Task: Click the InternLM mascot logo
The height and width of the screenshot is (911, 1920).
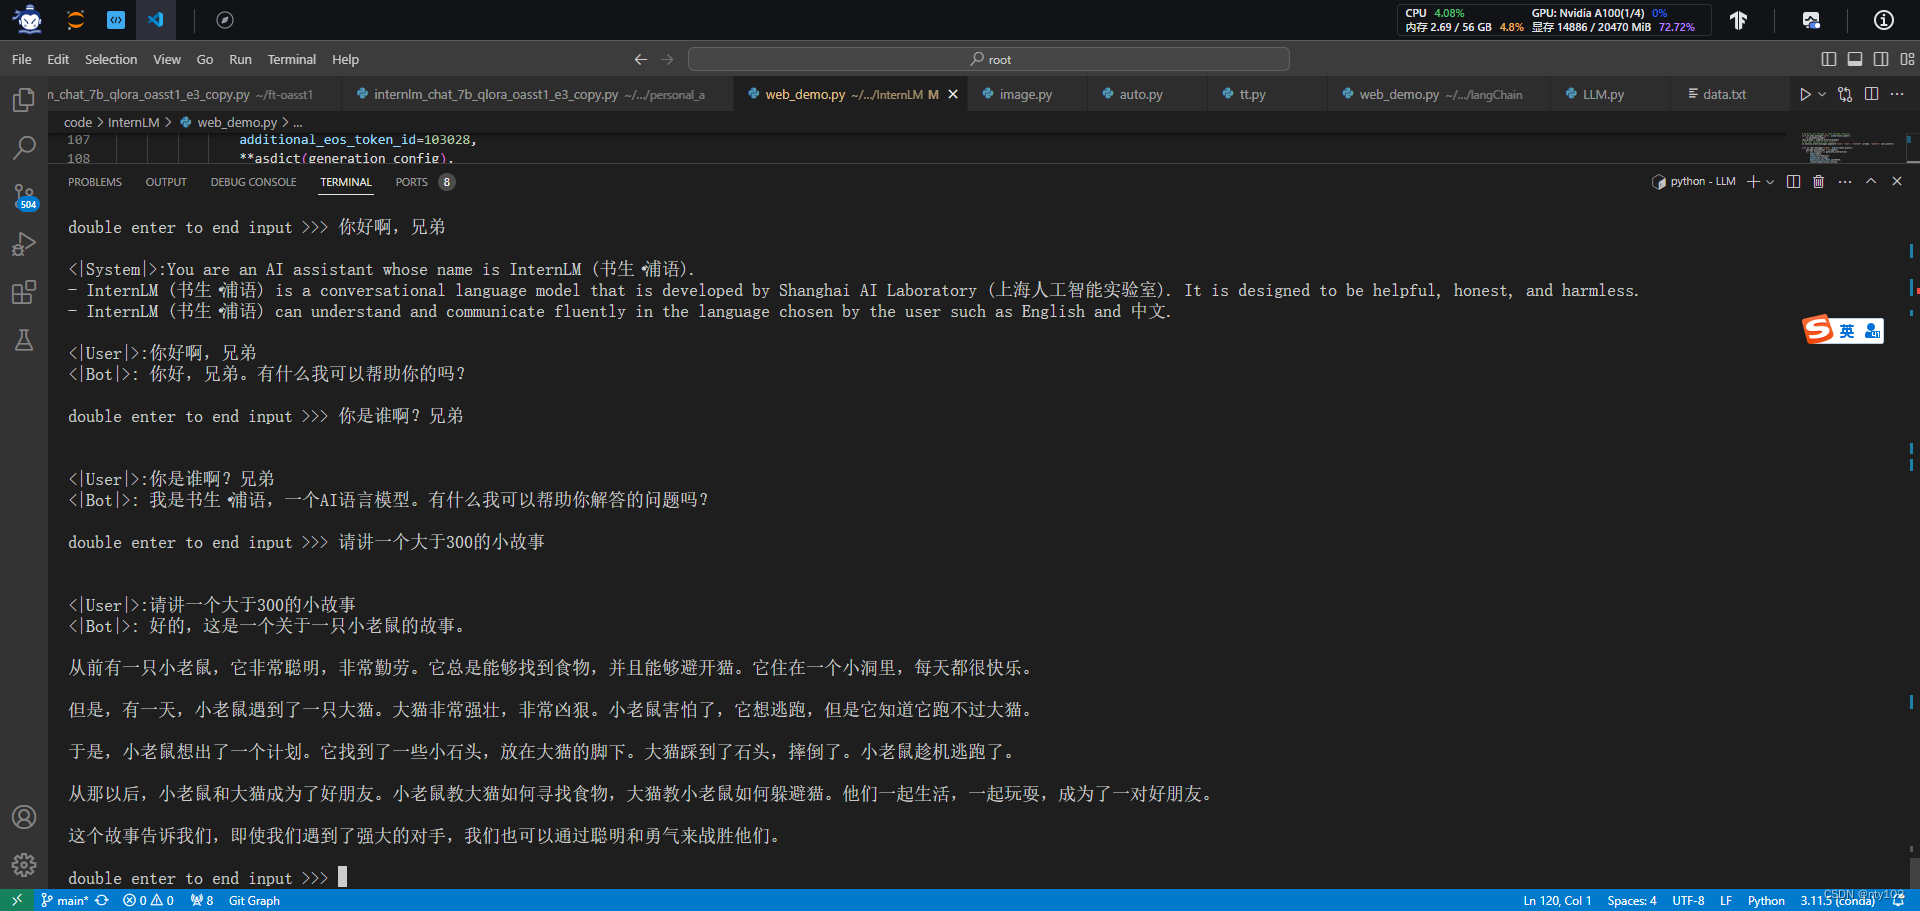Action: [28, 19]
